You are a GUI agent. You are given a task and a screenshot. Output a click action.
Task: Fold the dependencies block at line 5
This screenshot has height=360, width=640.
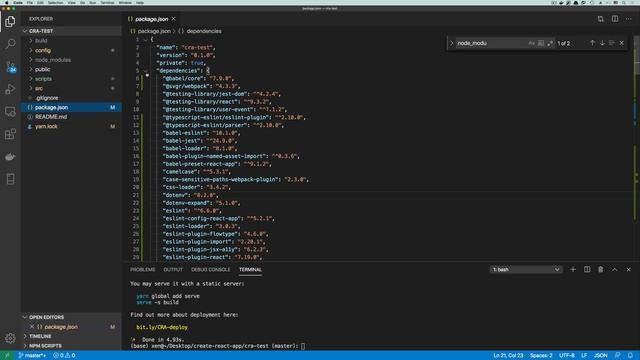click(x=146, y=71)
